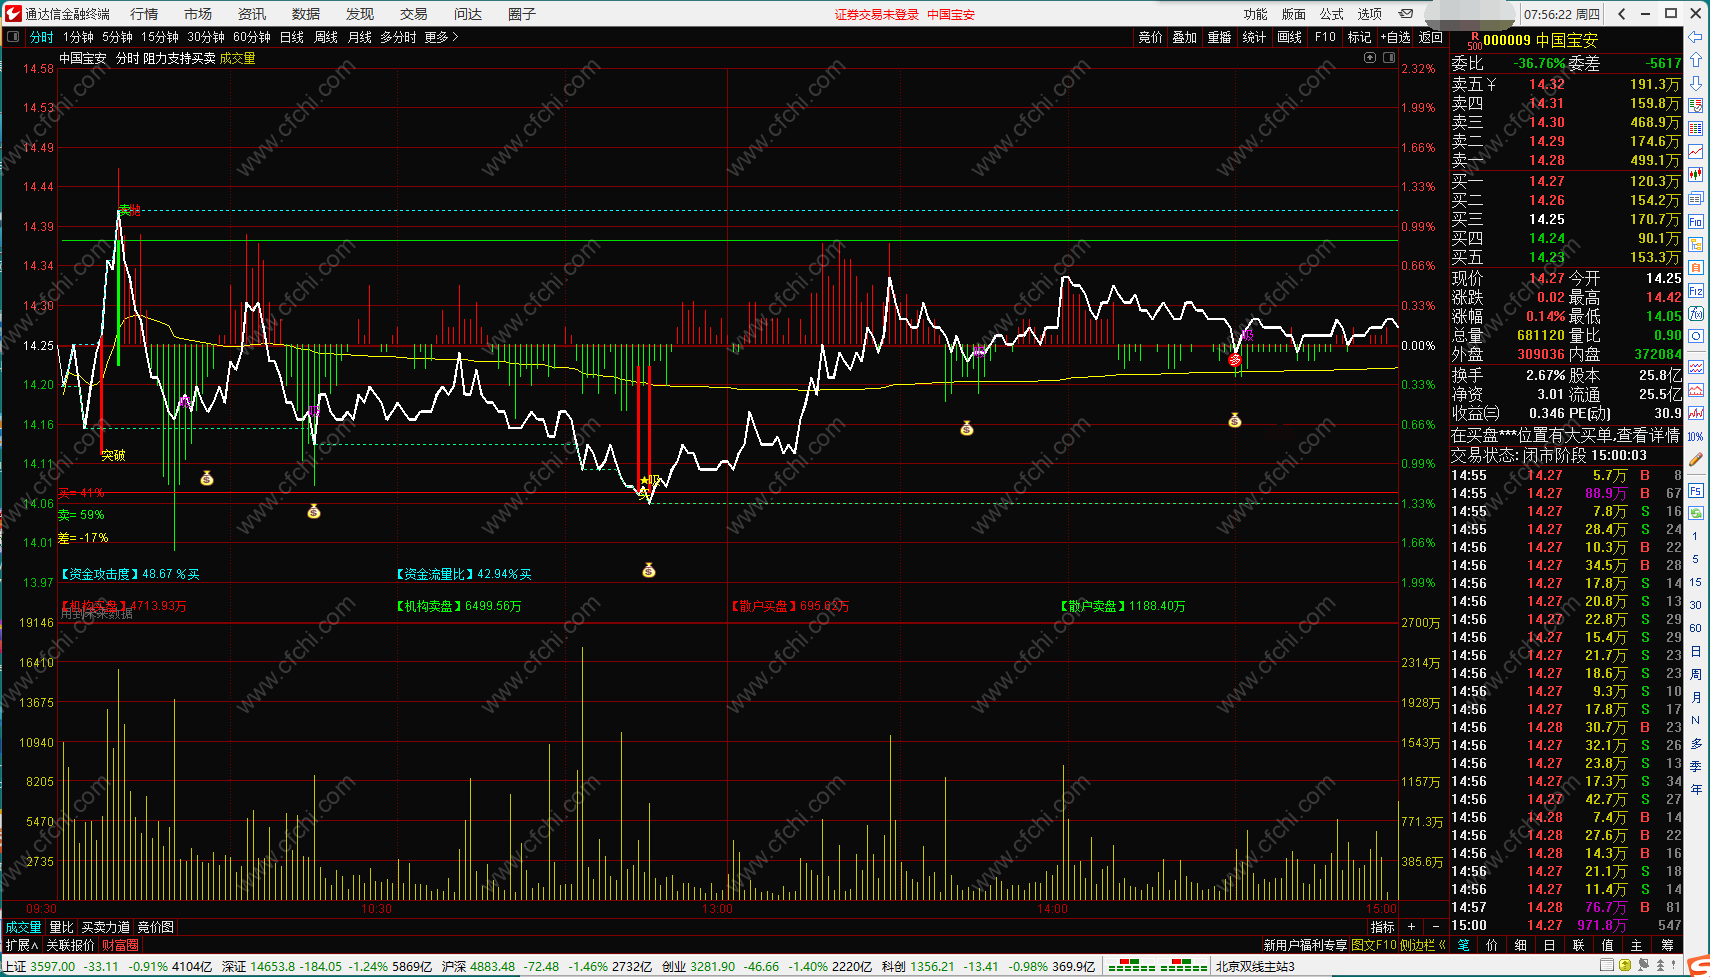Click the Tongdaxin red logo icon
The width and height of the screenshot is (1710, 977).
click(x=13, y=13)
